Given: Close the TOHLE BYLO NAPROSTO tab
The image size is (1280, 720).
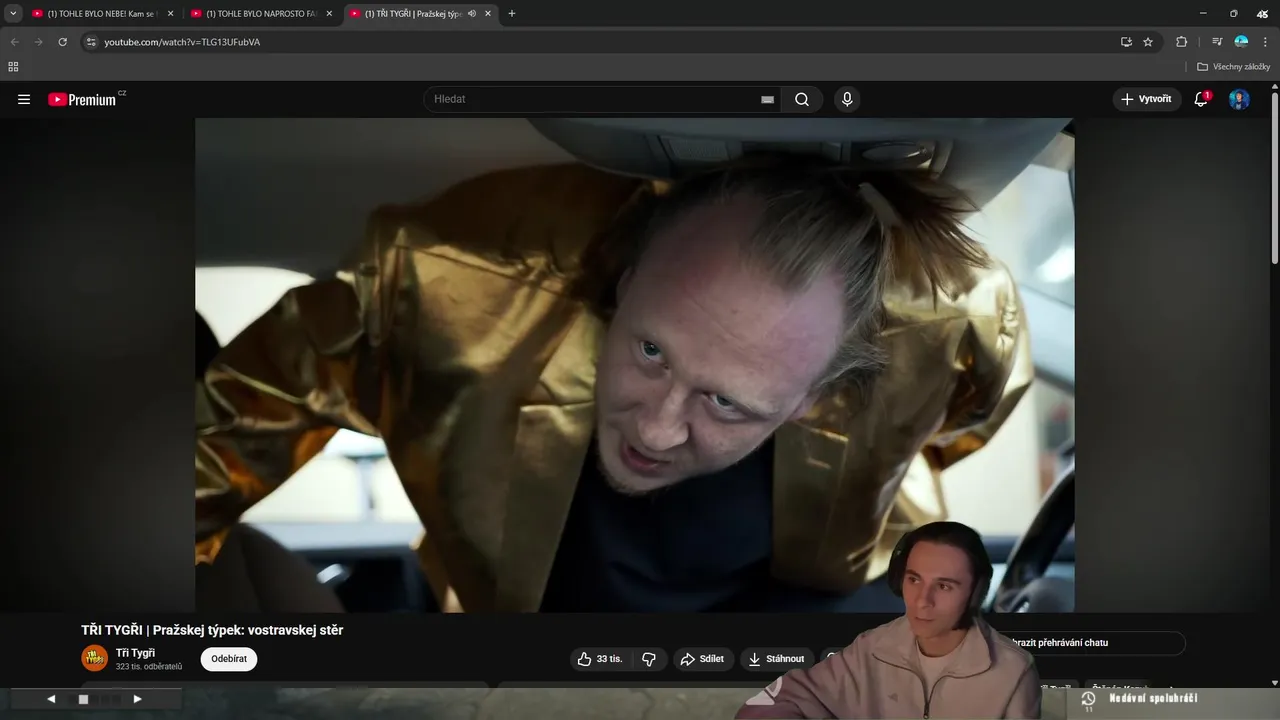Looking at the screenshot, I should pos(329,14).
